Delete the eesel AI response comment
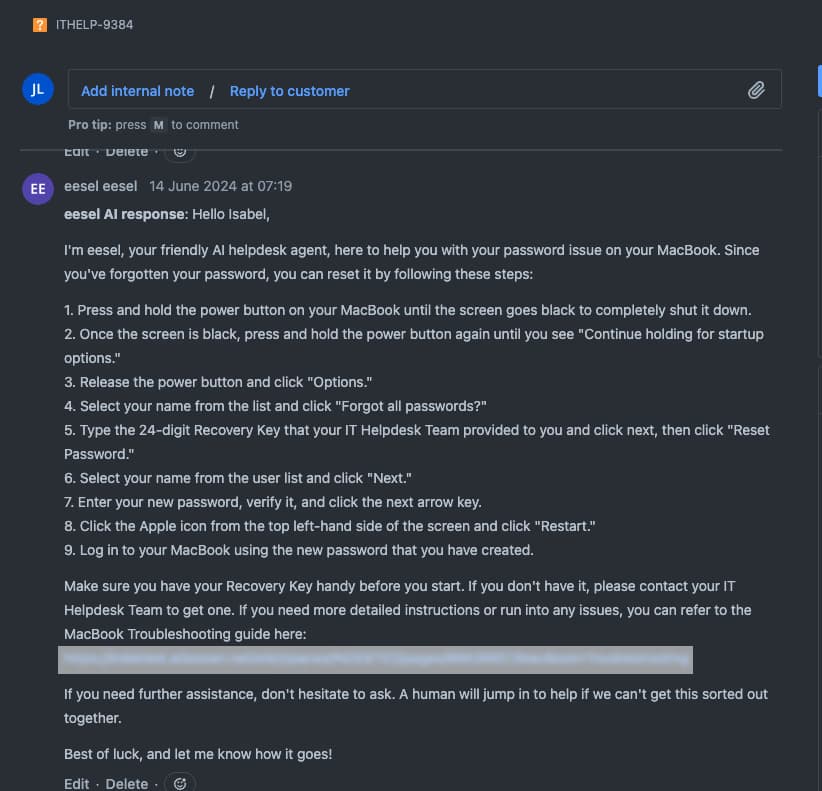822x791 pixels. point(127,783)
